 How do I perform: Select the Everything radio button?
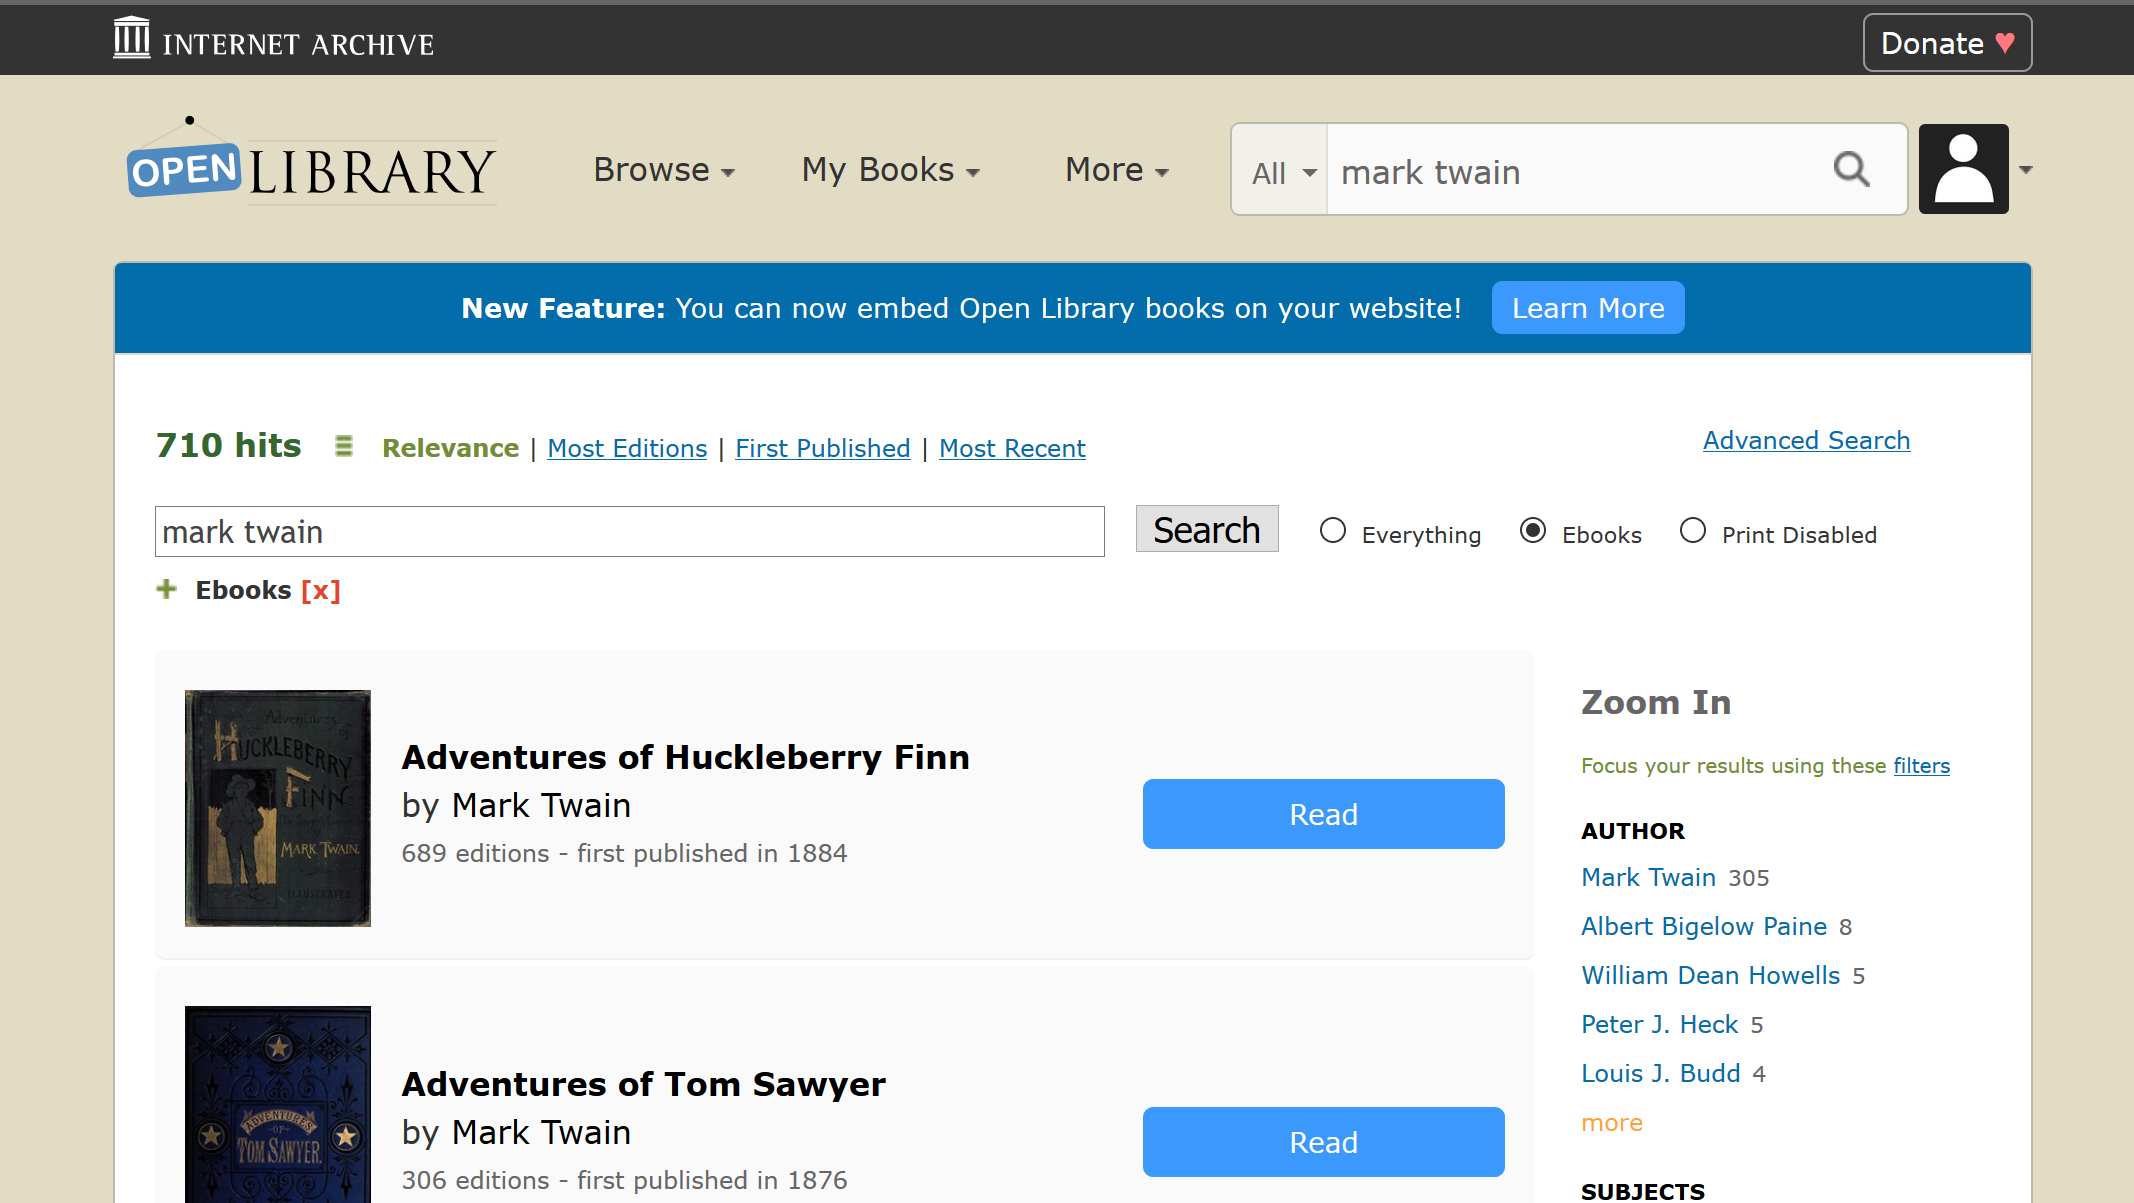tap(1333, 531)
